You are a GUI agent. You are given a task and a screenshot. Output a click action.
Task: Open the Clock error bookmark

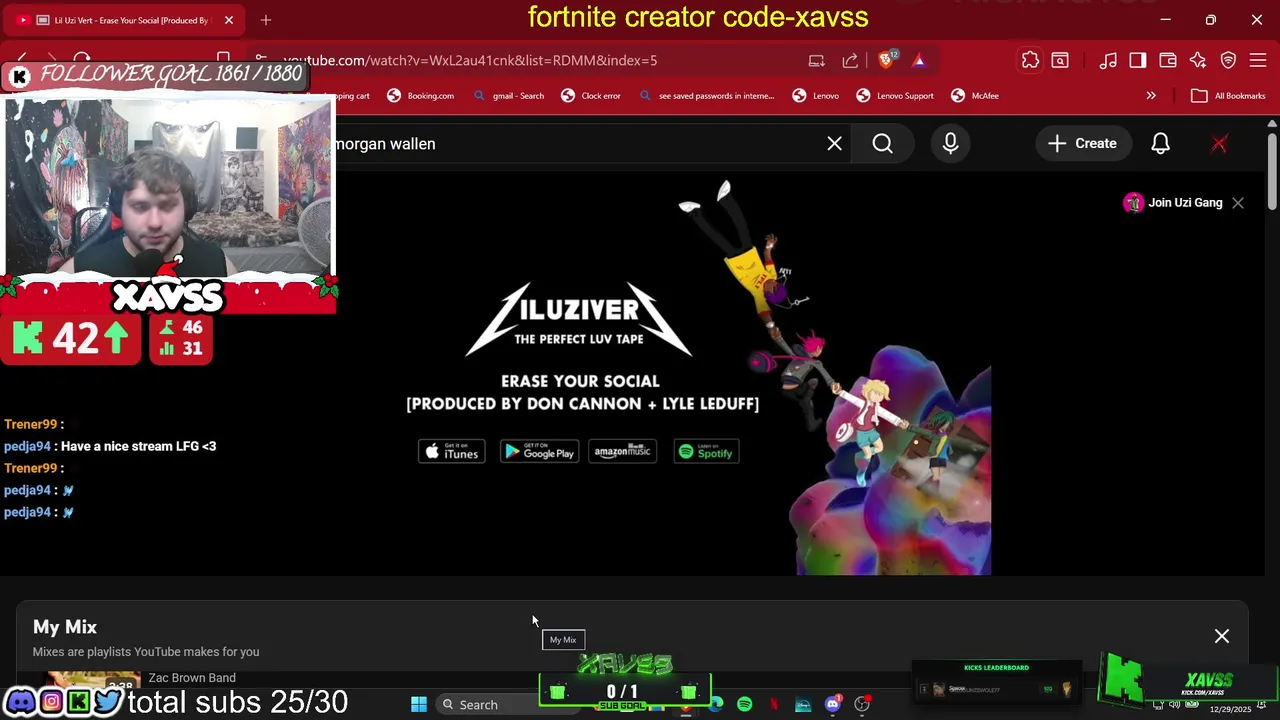coord(591,96)
